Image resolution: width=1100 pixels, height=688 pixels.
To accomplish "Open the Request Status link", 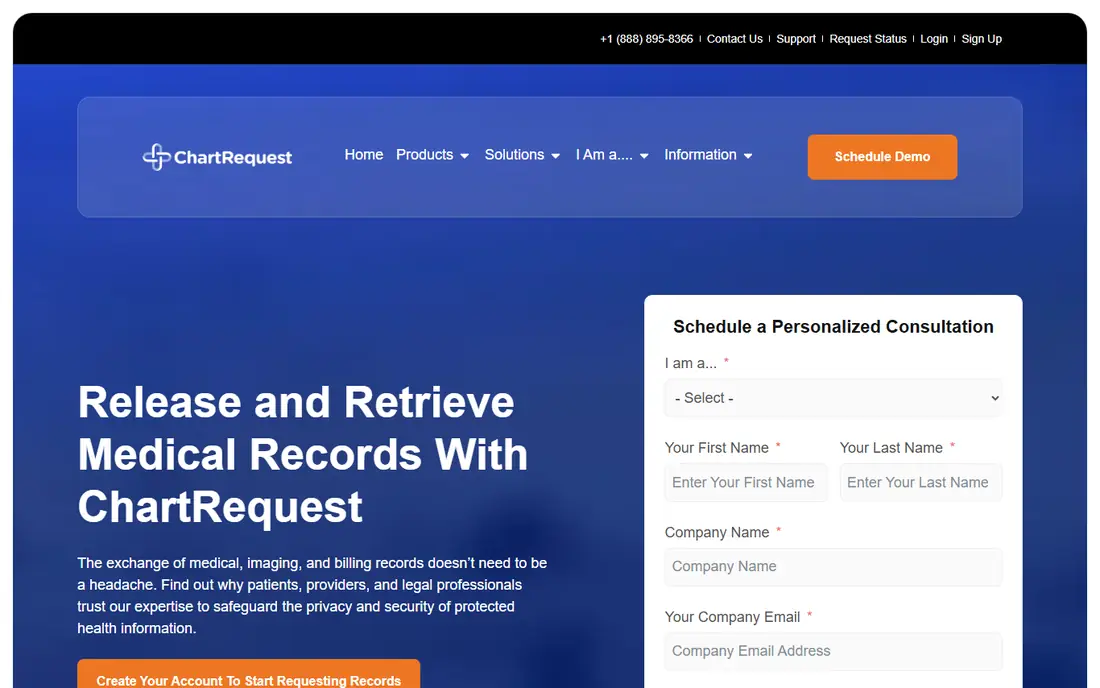I will [868, 39].
